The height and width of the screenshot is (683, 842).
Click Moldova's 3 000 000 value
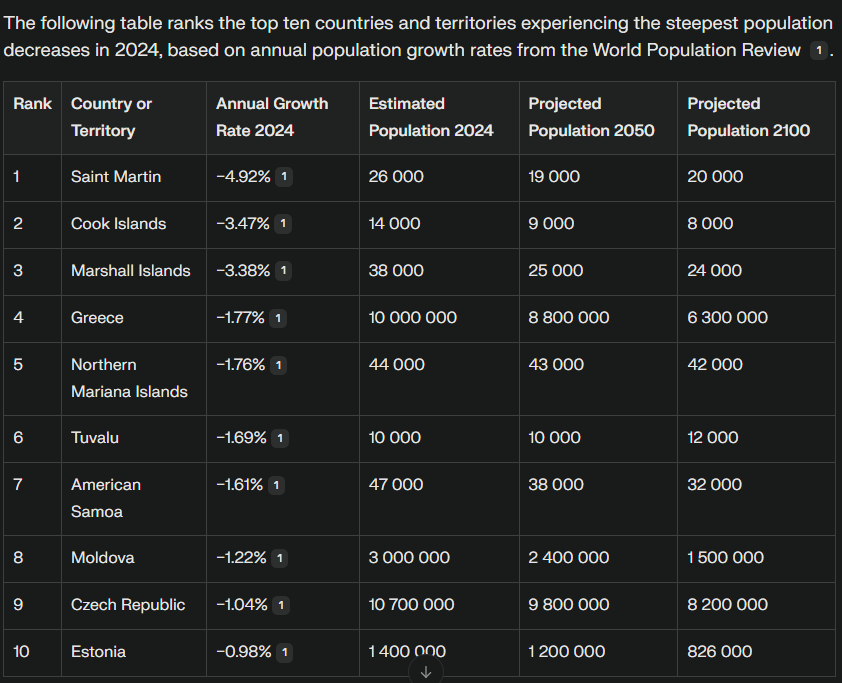click(409, 558)
